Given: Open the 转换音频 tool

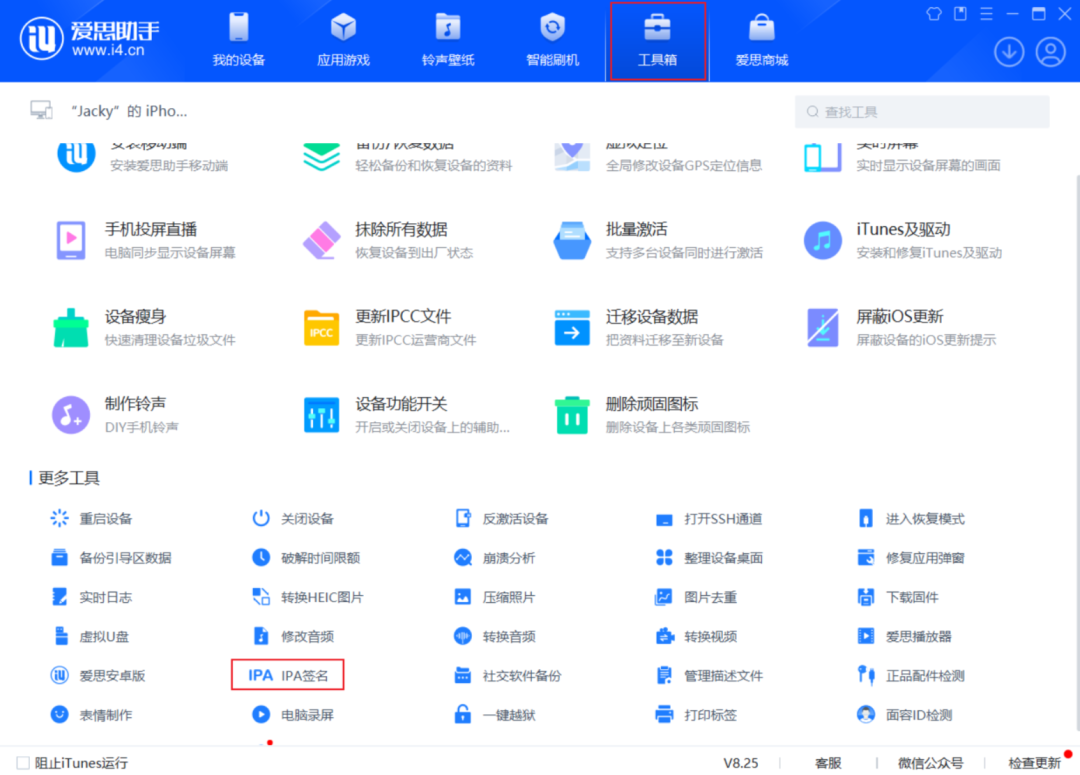Looking at the screenshot, I should tap(495, 636).
